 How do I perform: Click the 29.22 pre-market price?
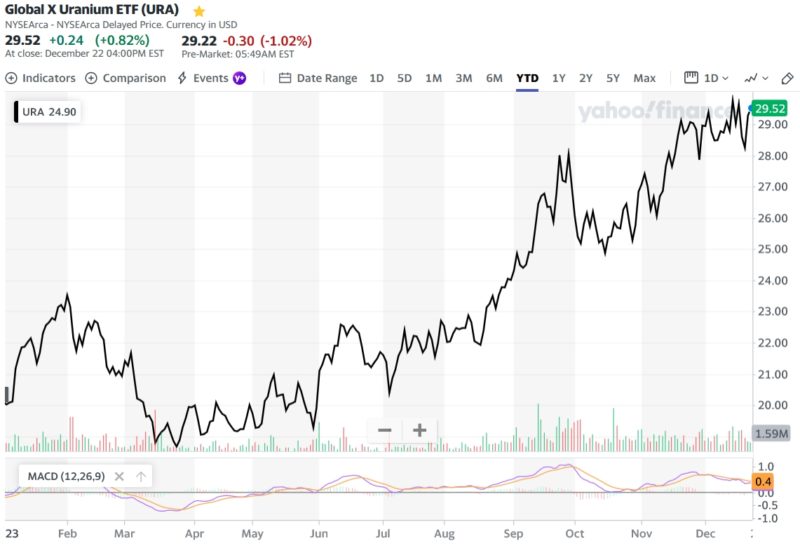(199, 41)
